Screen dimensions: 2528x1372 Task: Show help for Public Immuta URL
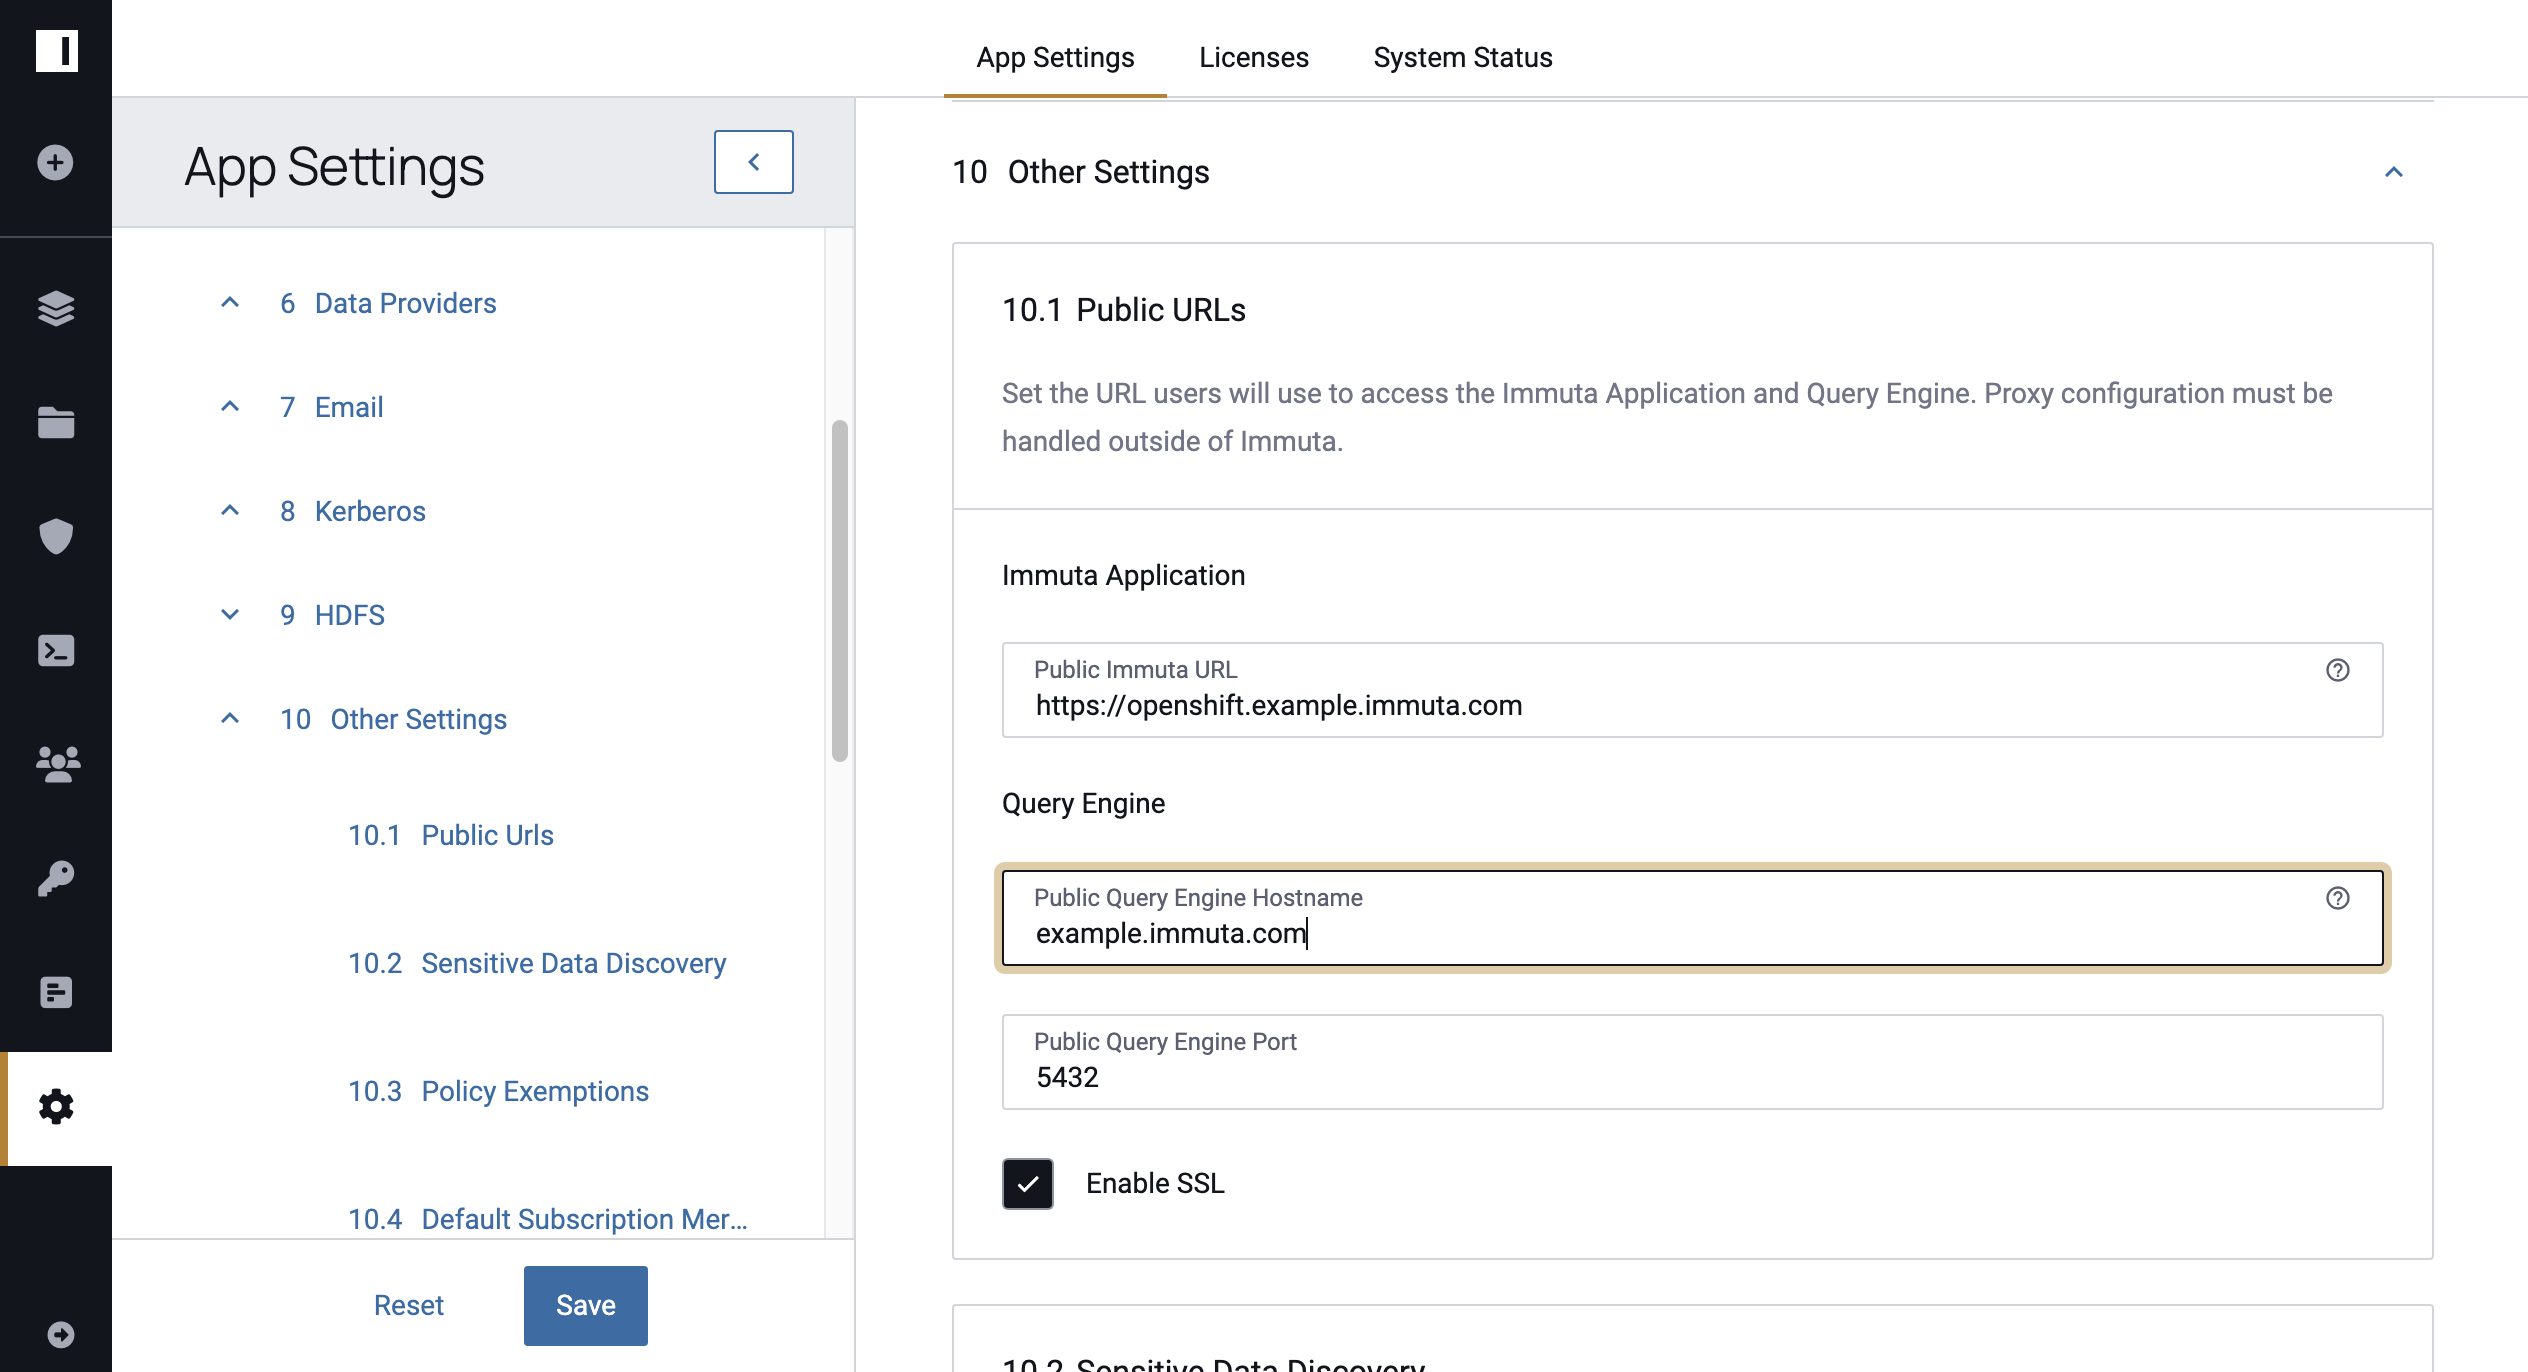click(2337, 670)
